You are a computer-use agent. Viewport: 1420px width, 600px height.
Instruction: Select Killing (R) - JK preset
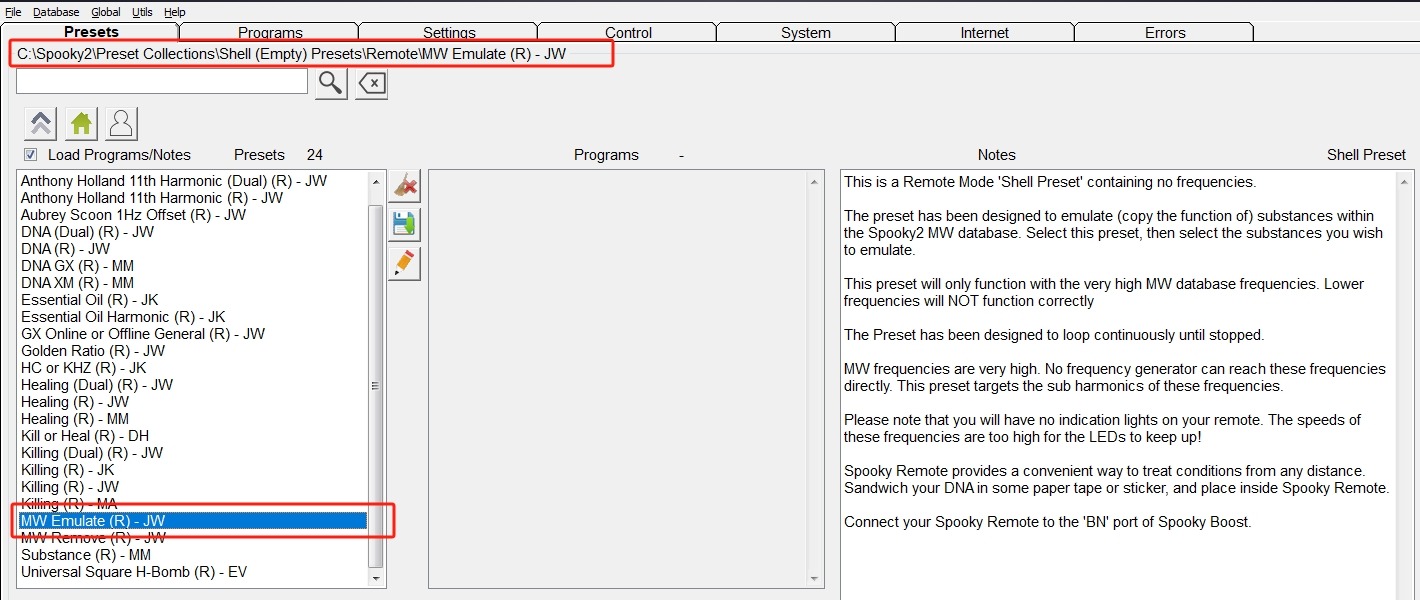[68, 470]
